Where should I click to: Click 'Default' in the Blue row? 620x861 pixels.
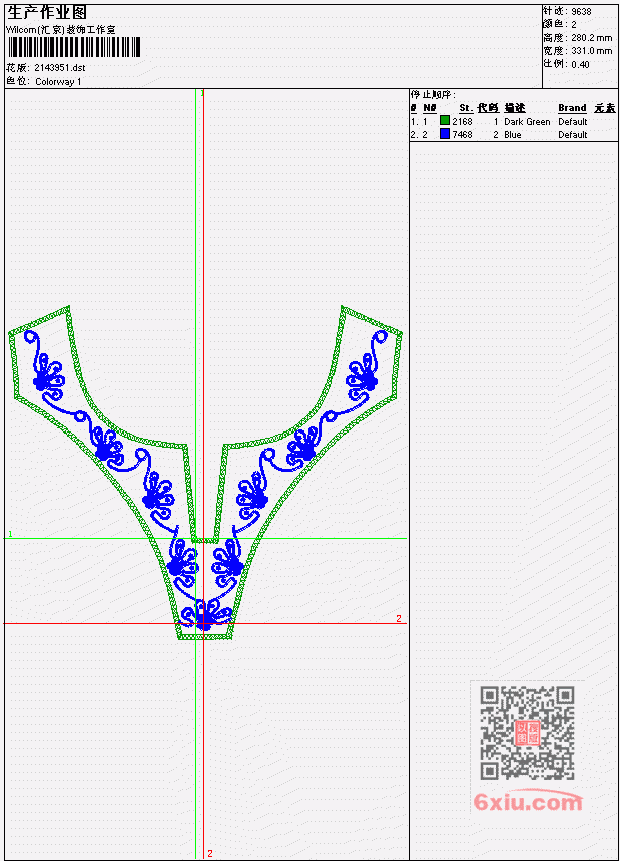573,135
